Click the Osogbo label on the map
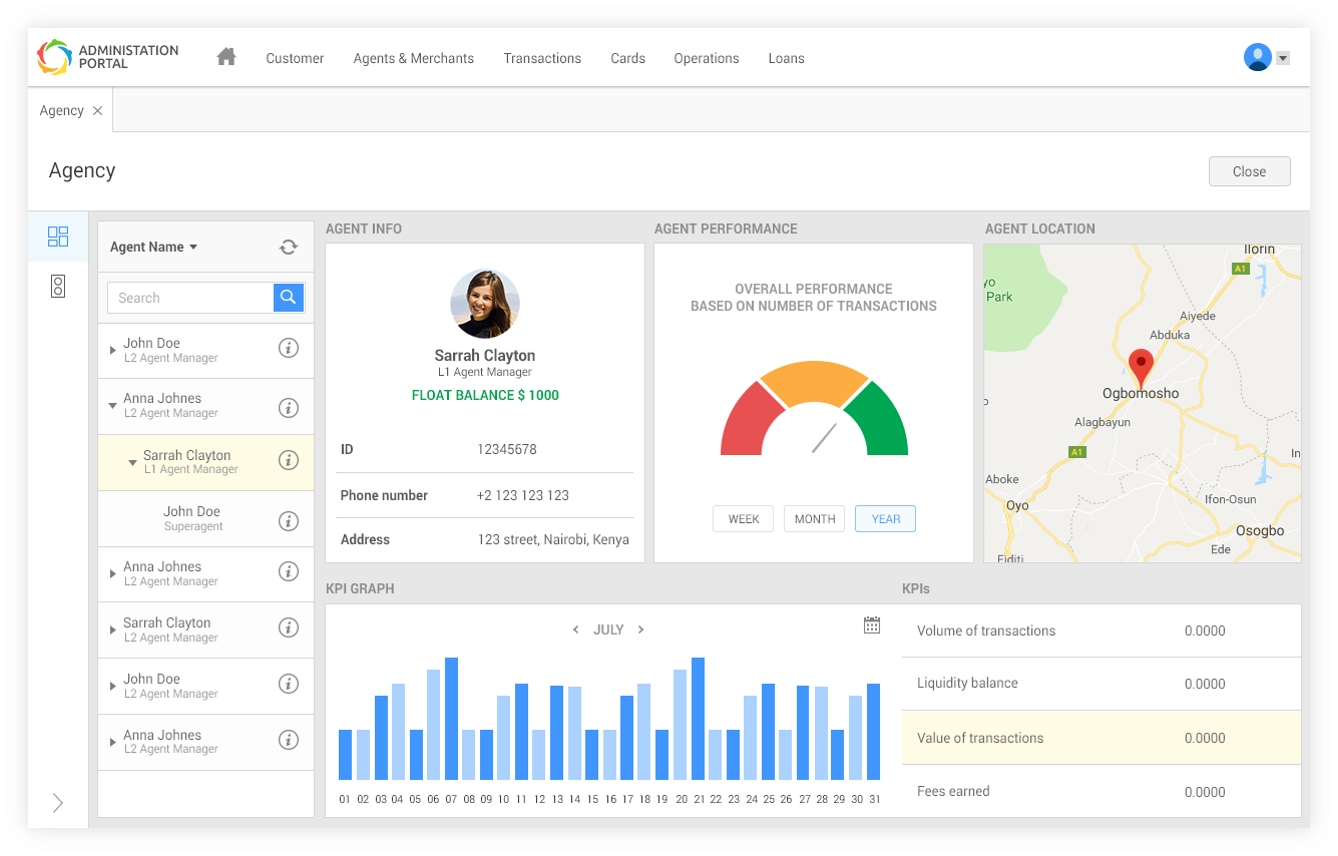Image resolution: width=1338 pixels, height=856 pixels. 1259,531
